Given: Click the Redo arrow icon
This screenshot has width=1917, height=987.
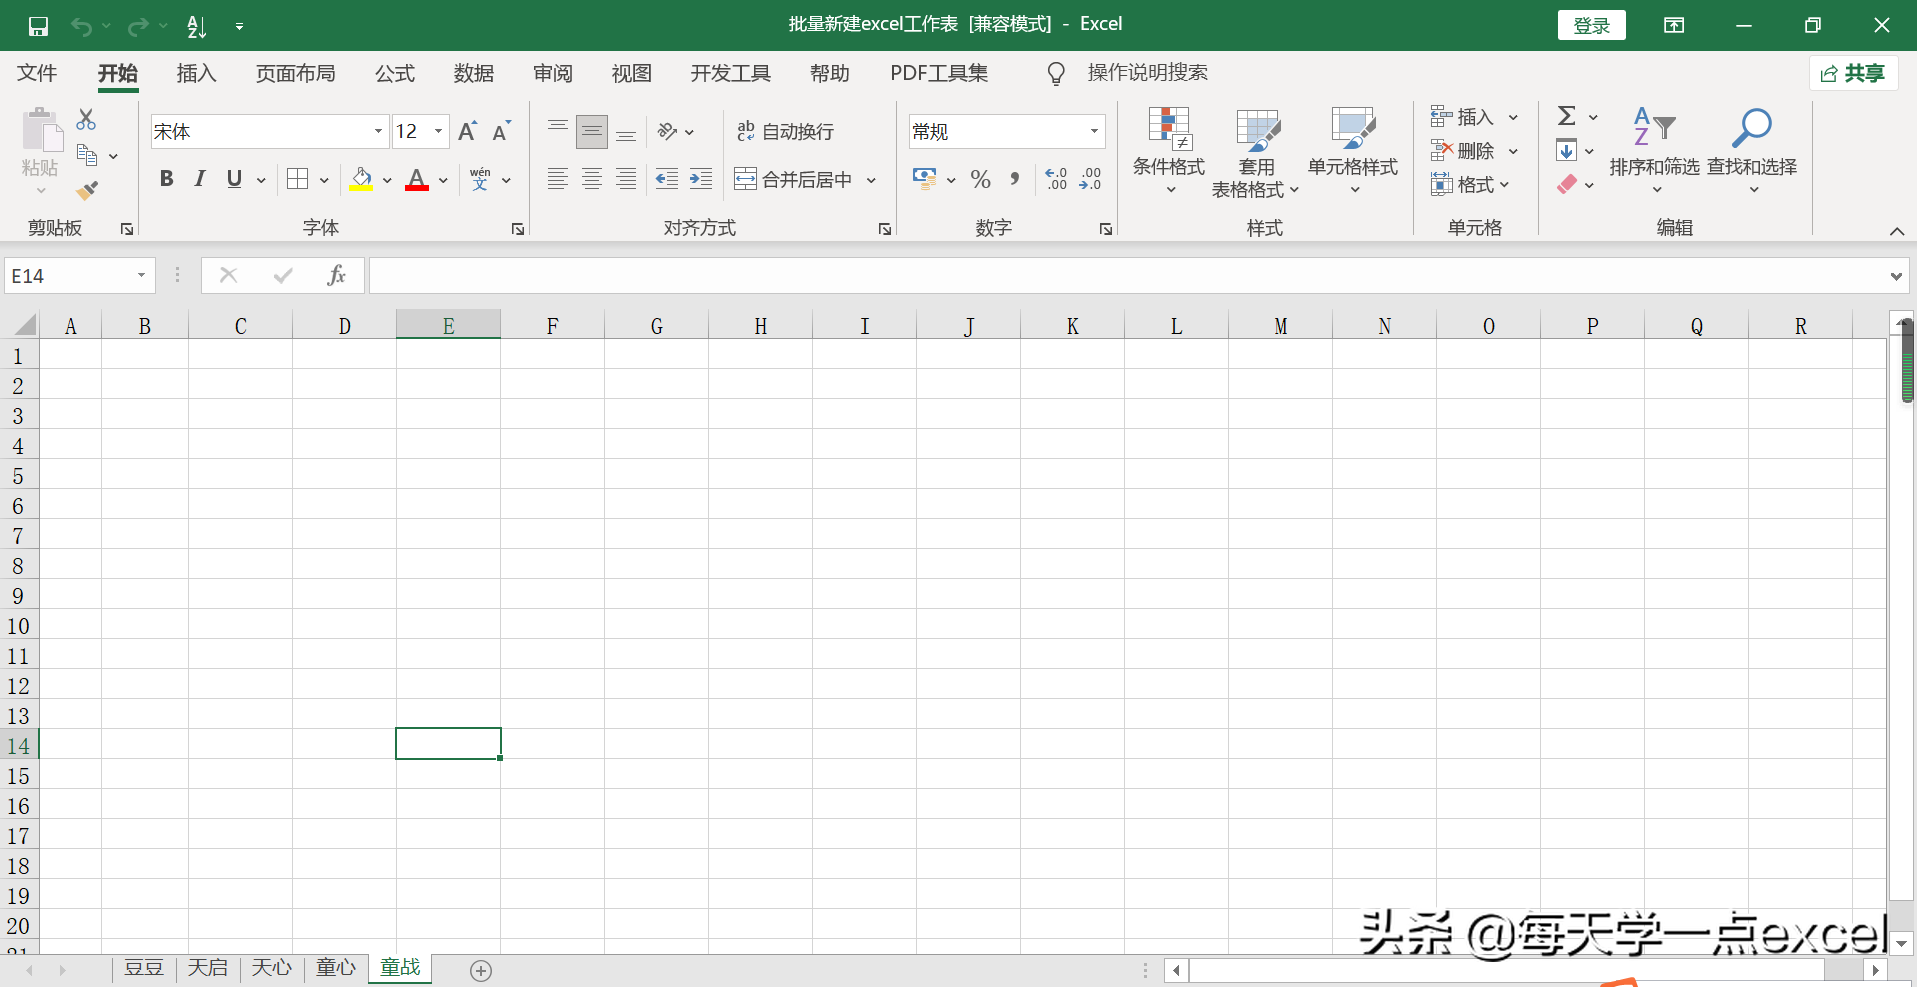Looking at the screenshot, I should (x=138, y=26).
